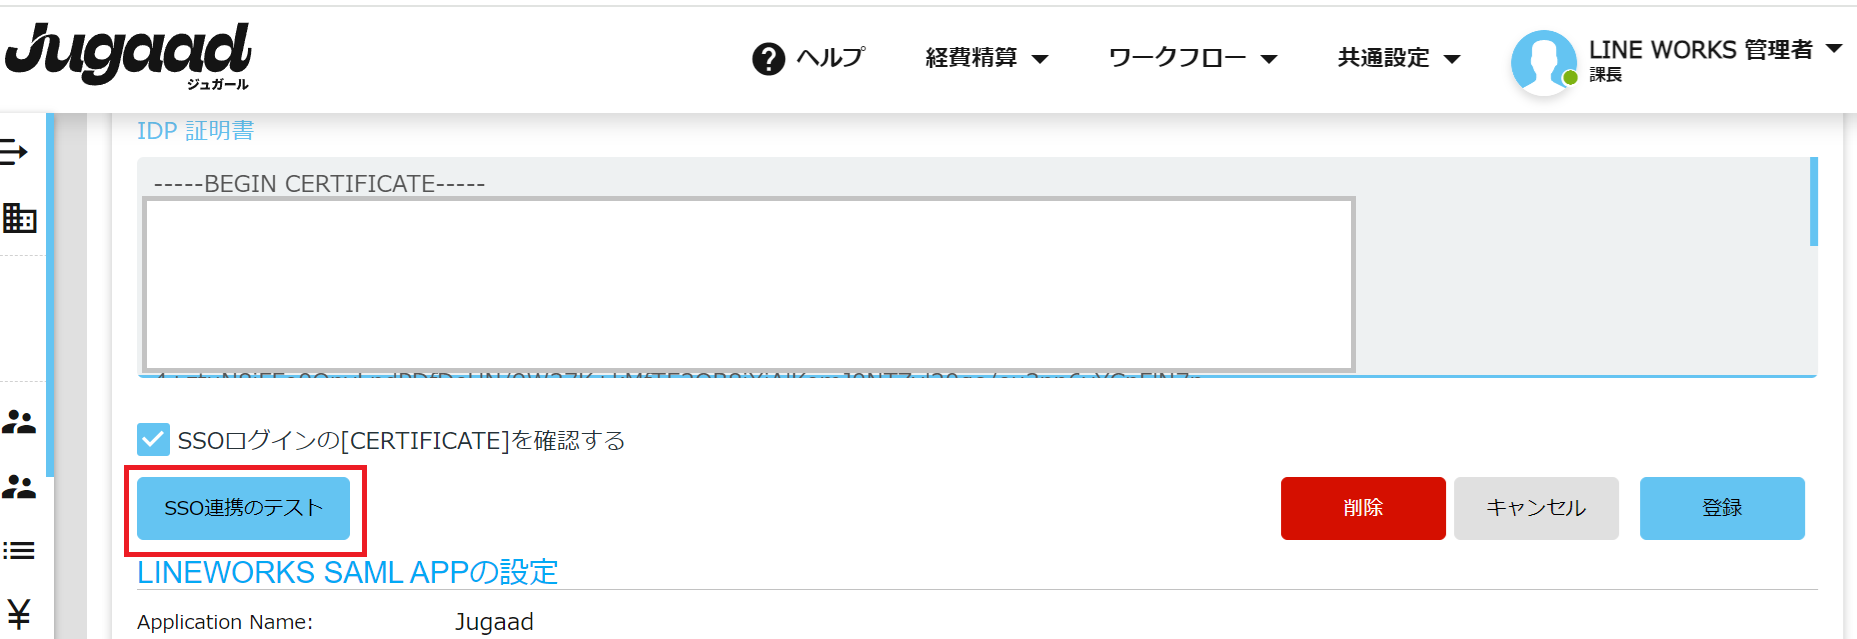Click the 登録 button
This screenshot has height=639, width=1857.
[1722, 508]
